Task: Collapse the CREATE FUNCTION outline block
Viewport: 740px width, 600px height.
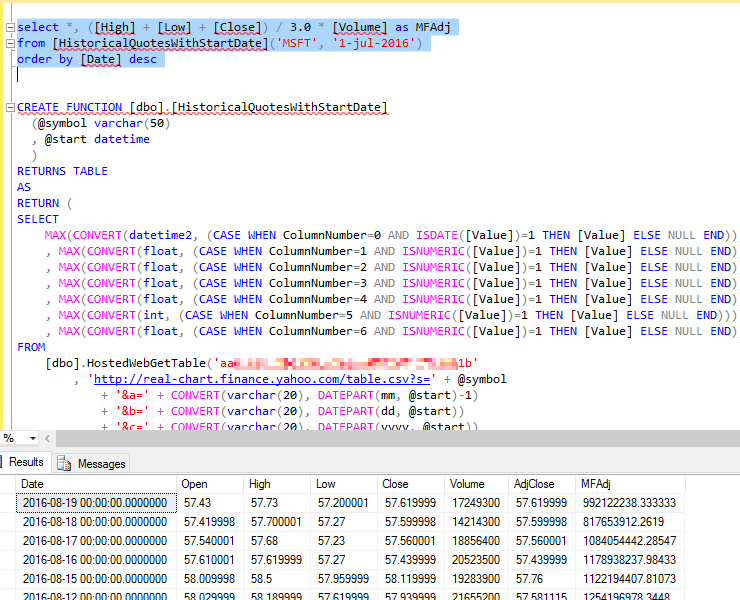Action: tap(9, 108)
